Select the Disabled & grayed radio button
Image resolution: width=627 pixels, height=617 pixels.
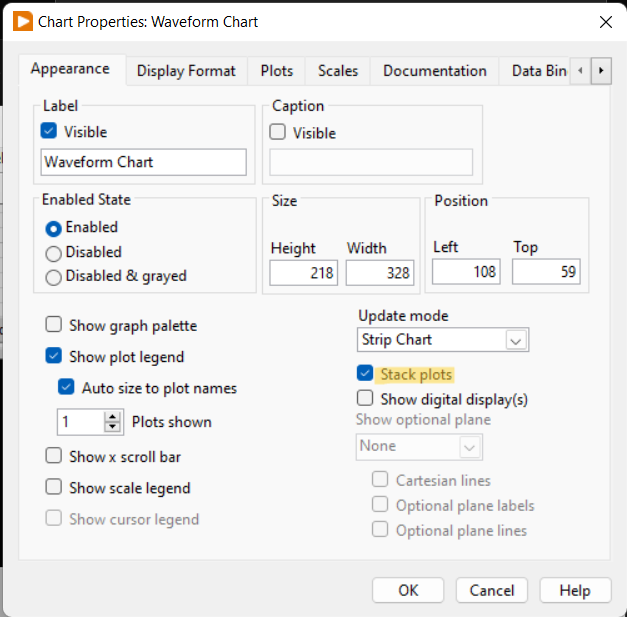pos(54,277)
